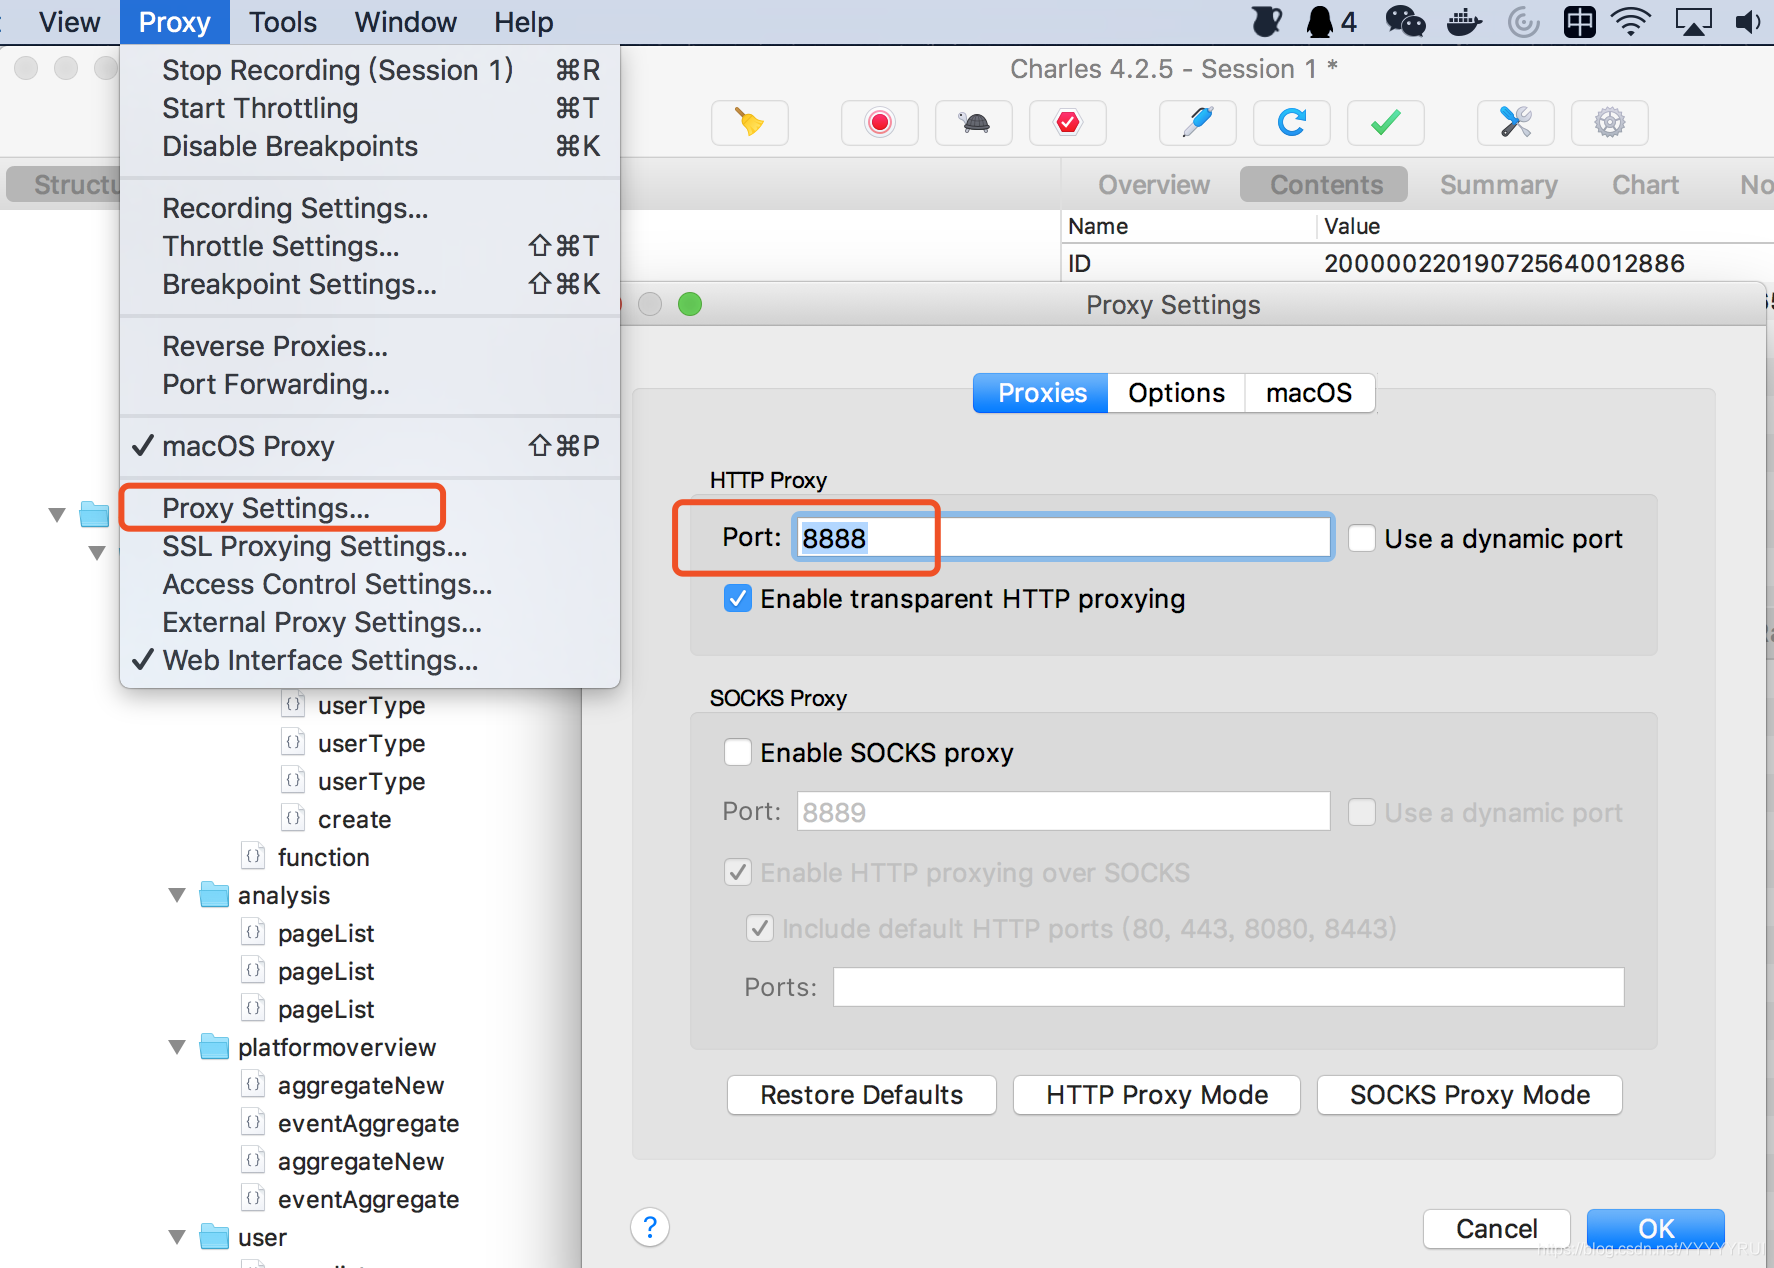Screen dimensions: 1774x1268
Task: Open tools with the wrench icon
Action: [x=1515, y=123]
